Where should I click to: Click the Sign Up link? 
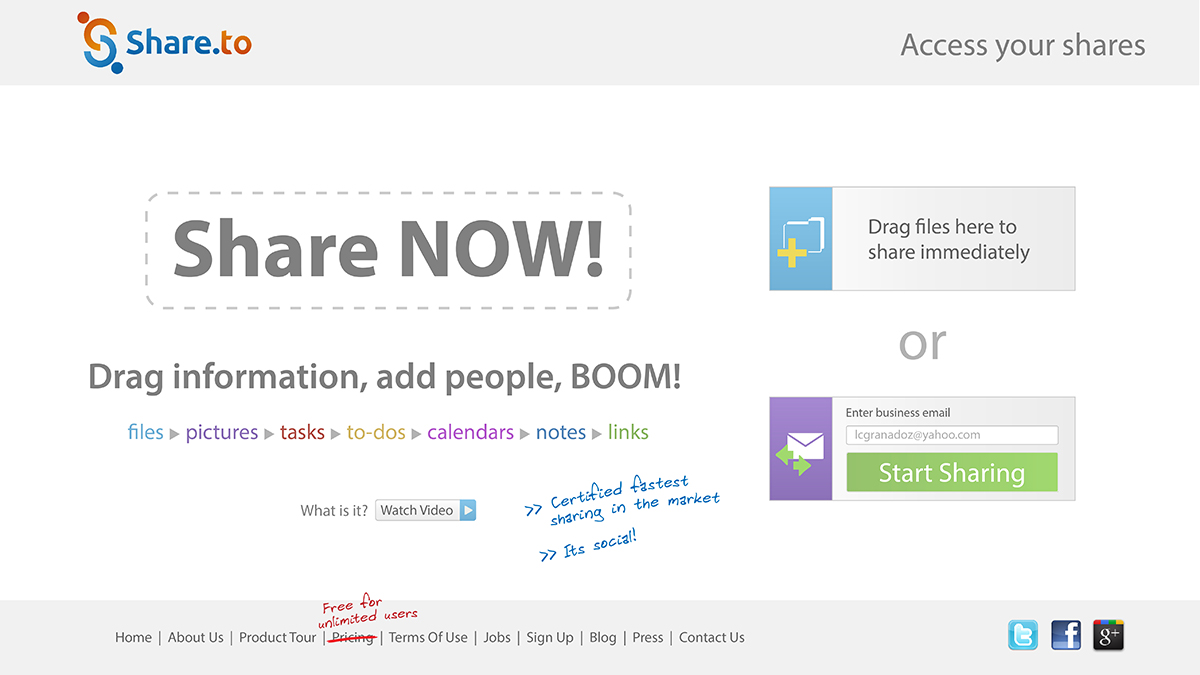tap(550, 637)
